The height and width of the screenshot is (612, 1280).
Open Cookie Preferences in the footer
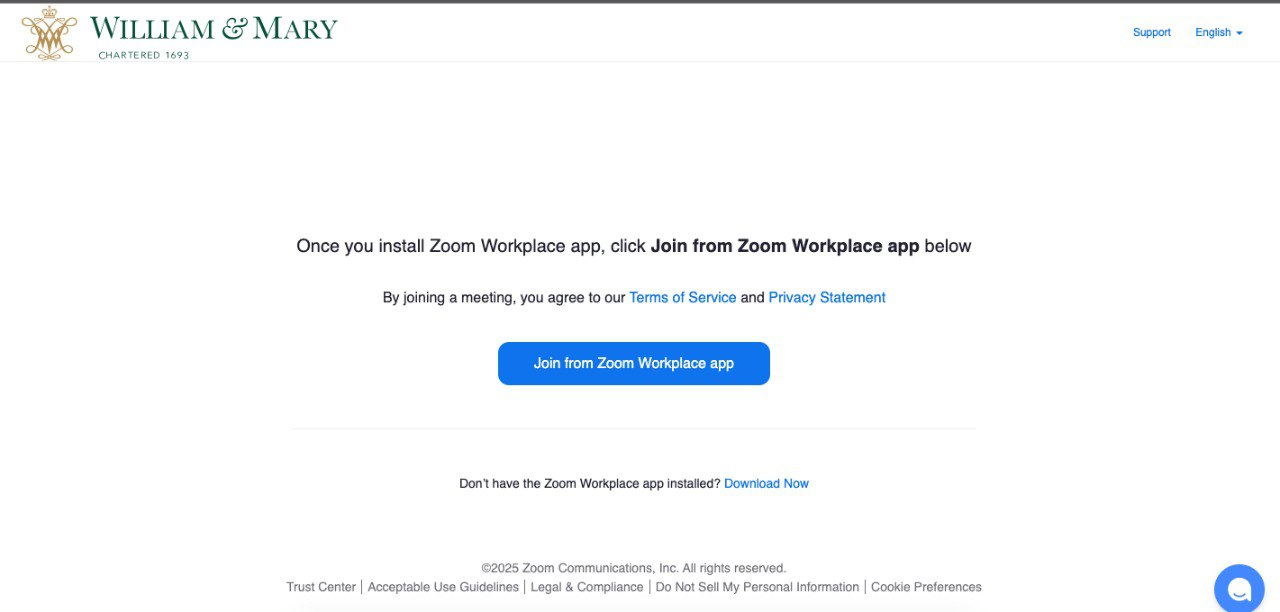(926, 588)
